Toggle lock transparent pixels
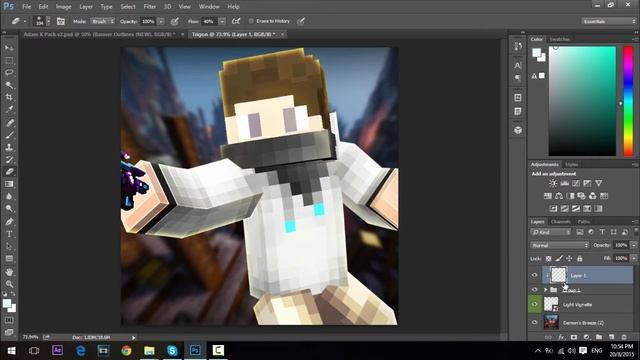This screenshot has height=360, width=640. [x=549, y=258]
